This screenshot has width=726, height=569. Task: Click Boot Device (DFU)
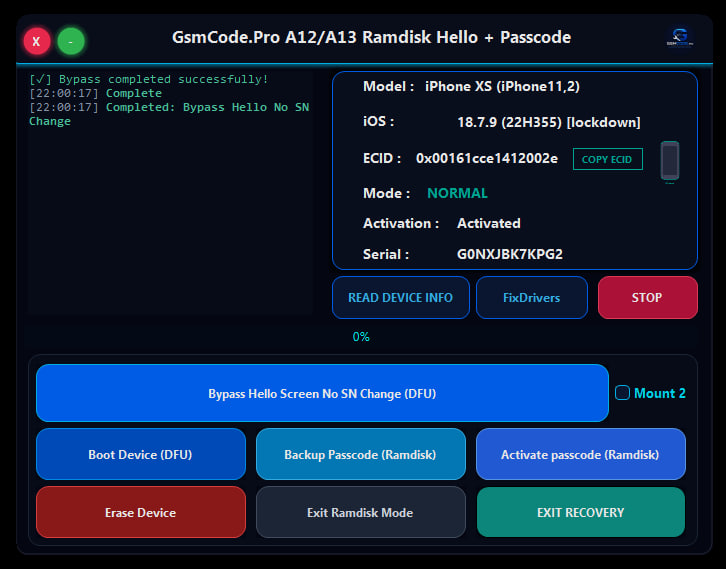[141, 454]
